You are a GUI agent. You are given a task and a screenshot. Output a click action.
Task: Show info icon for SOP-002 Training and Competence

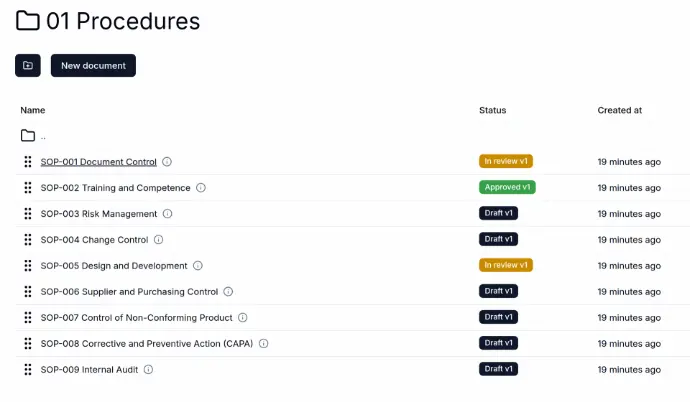[x=201, y=188]
